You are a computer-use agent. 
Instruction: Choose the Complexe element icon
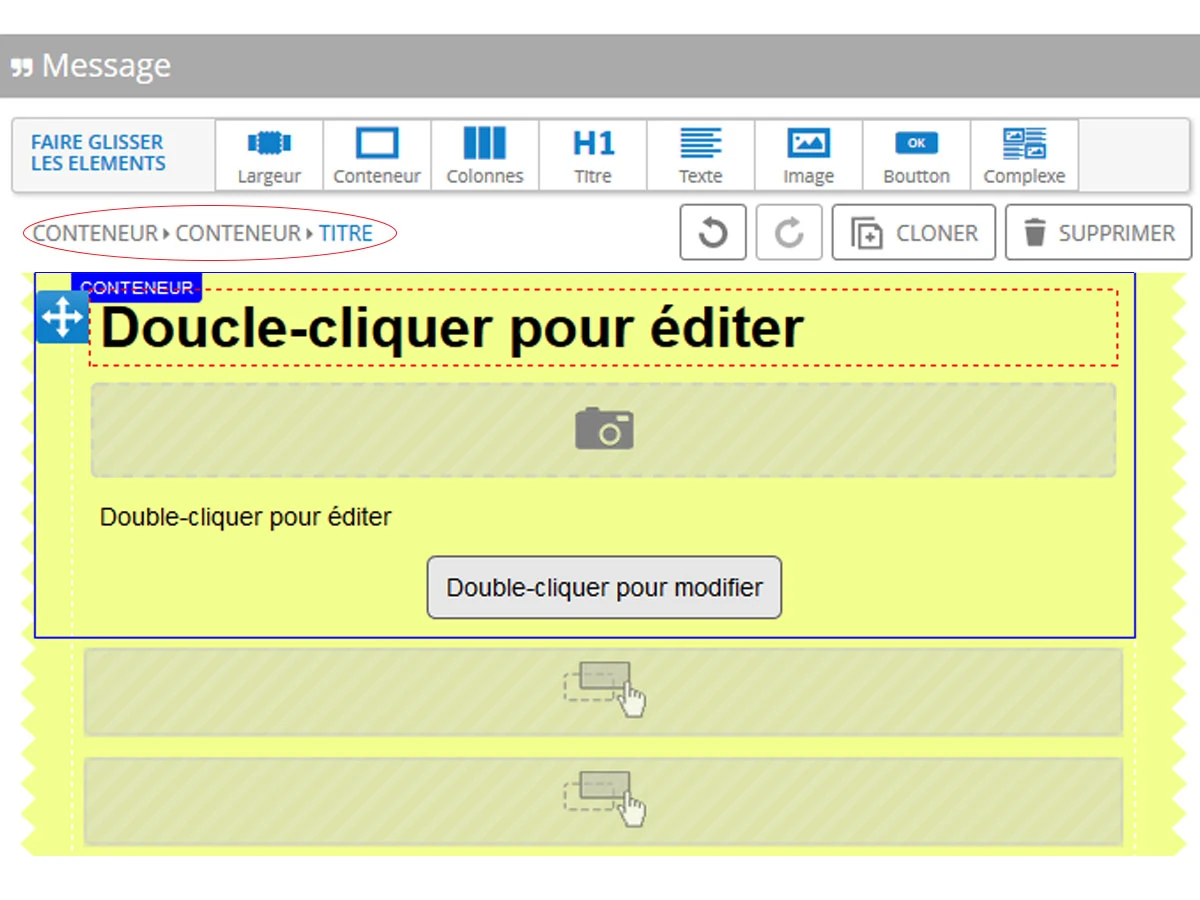(x=1024, y=155)
